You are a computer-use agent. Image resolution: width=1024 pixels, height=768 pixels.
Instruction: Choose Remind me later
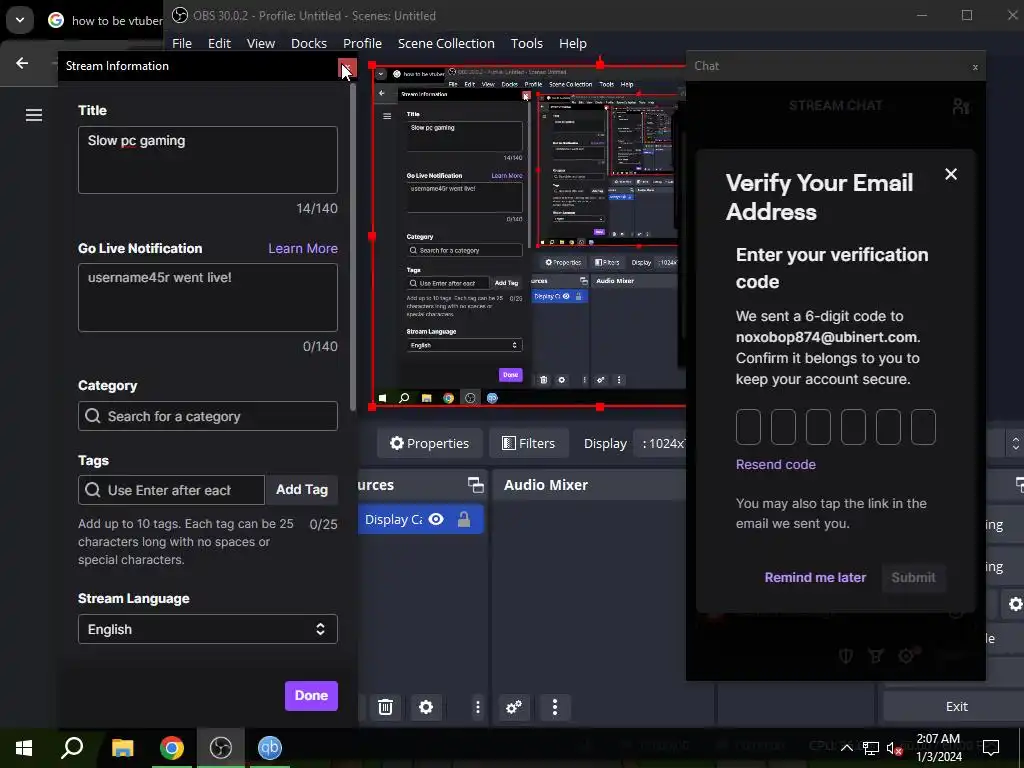click(815, 577)
